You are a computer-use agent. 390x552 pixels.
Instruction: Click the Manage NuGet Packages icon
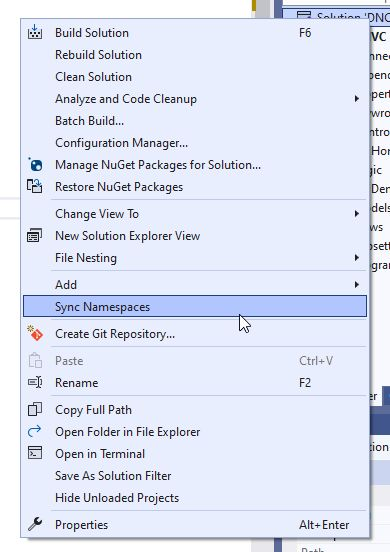(x=35, y=164)
